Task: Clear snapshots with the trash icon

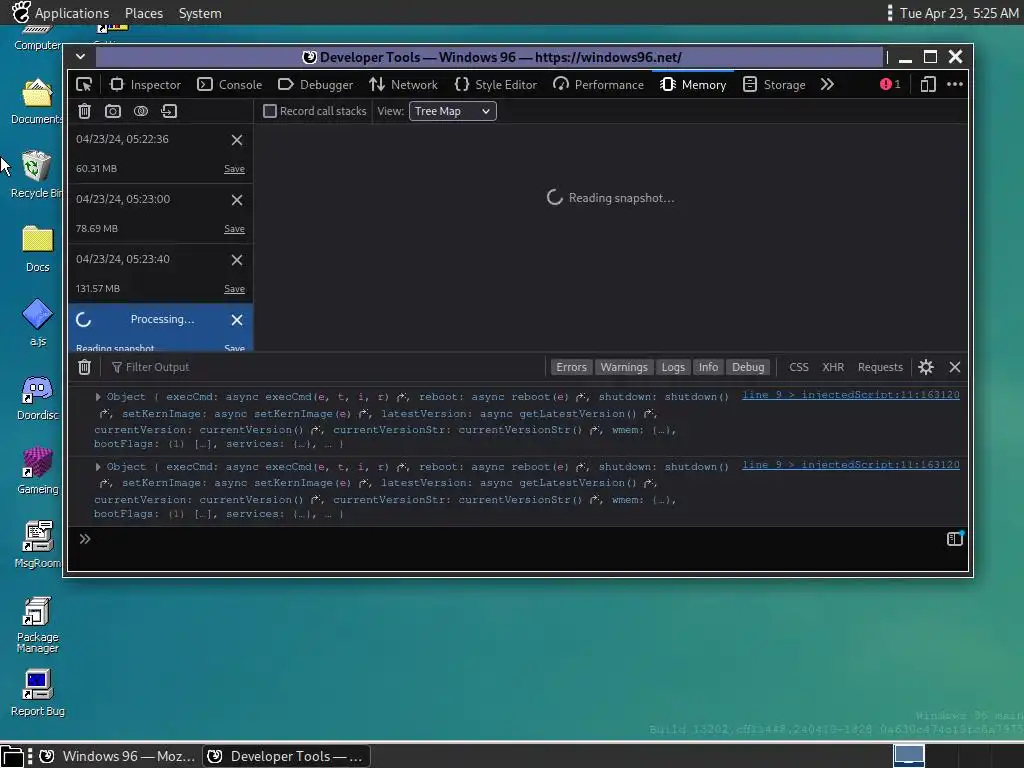Action: point(84,111)
